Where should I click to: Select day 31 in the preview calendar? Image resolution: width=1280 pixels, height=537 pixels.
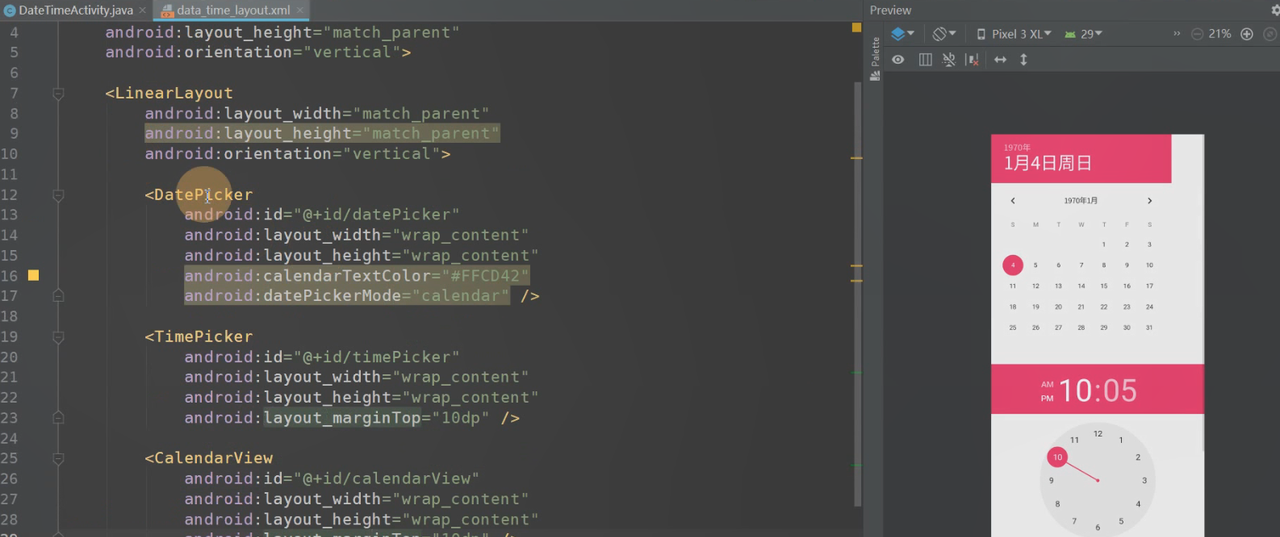1149,327
